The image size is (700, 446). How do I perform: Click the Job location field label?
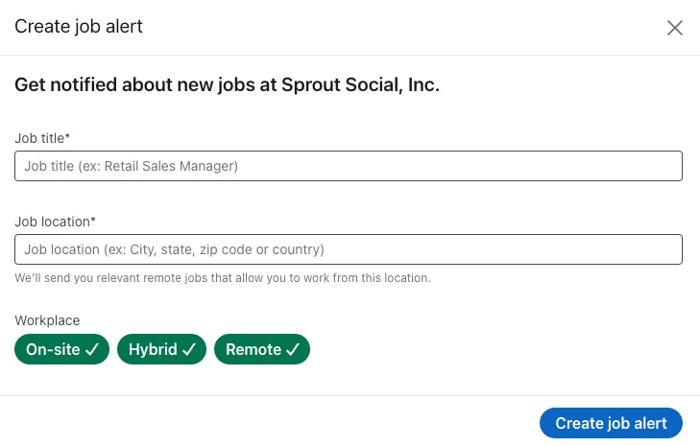click(54, 221)
